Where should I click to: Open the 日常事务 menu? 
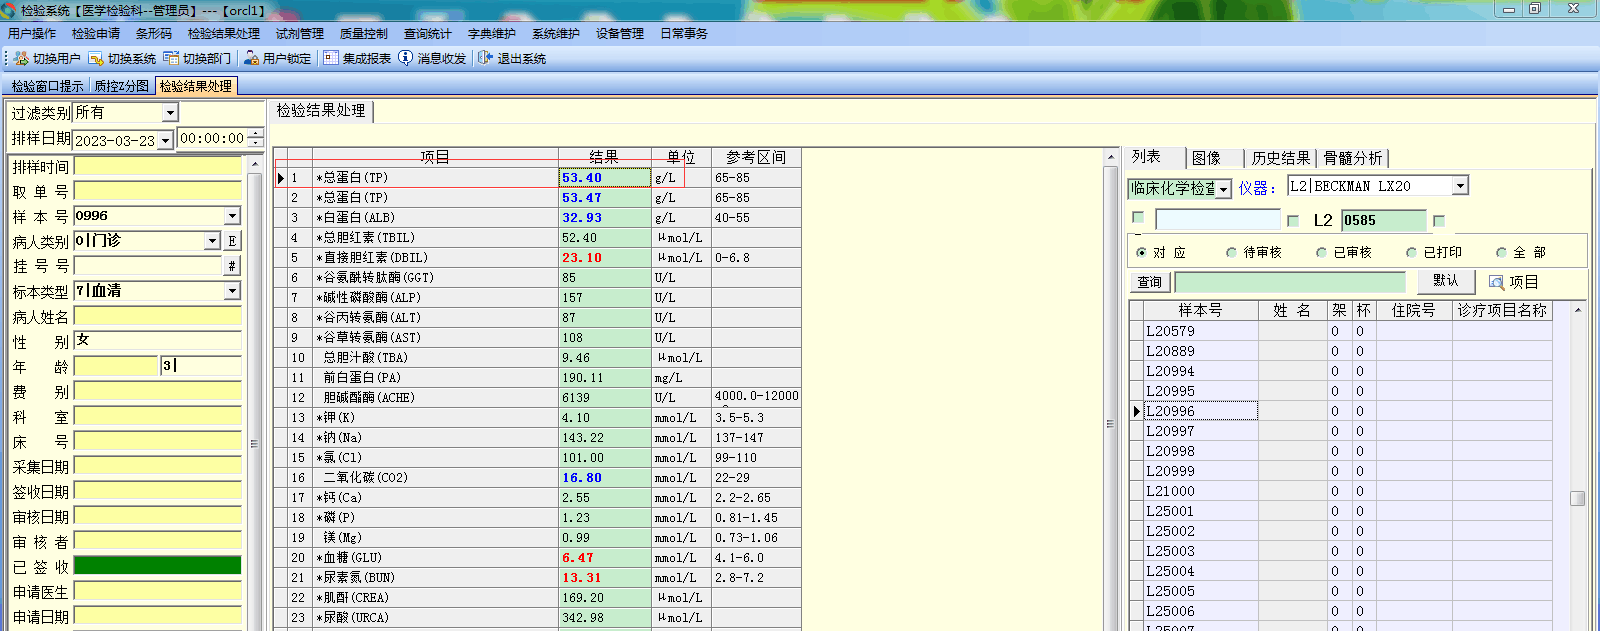[x=684, y=34]
